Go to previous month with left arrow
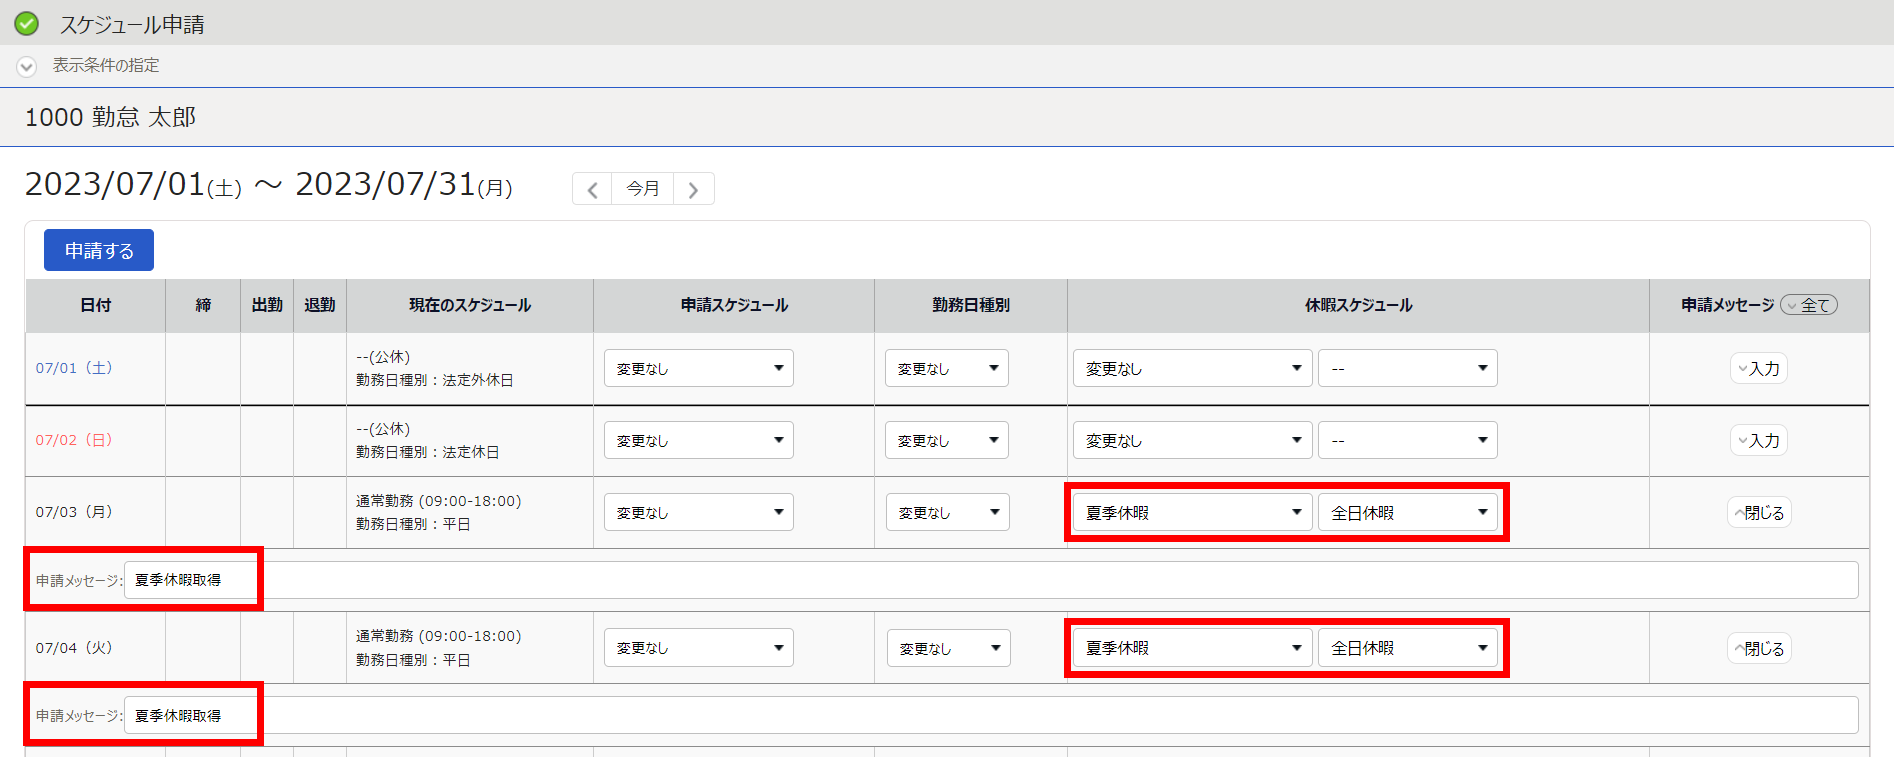This screenshot has height=757, width=1894. point(592,189)
